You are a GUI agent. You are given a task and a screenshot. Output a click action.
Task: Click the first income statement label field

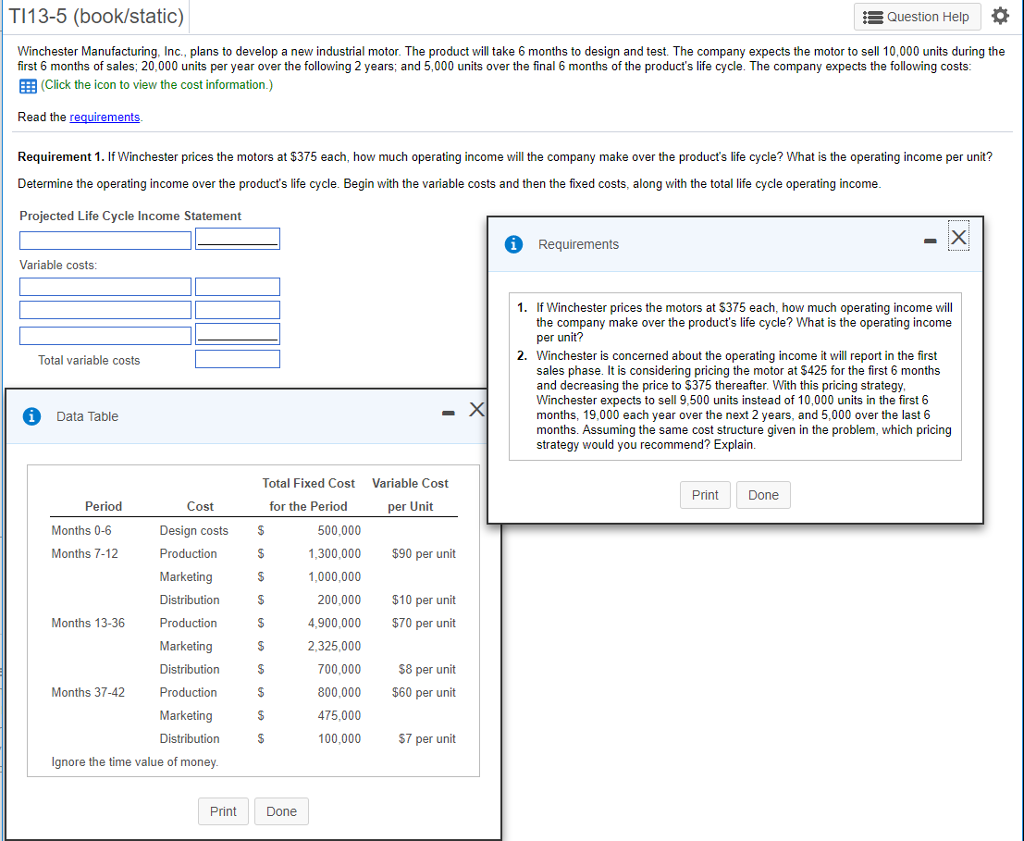[105, 240]
